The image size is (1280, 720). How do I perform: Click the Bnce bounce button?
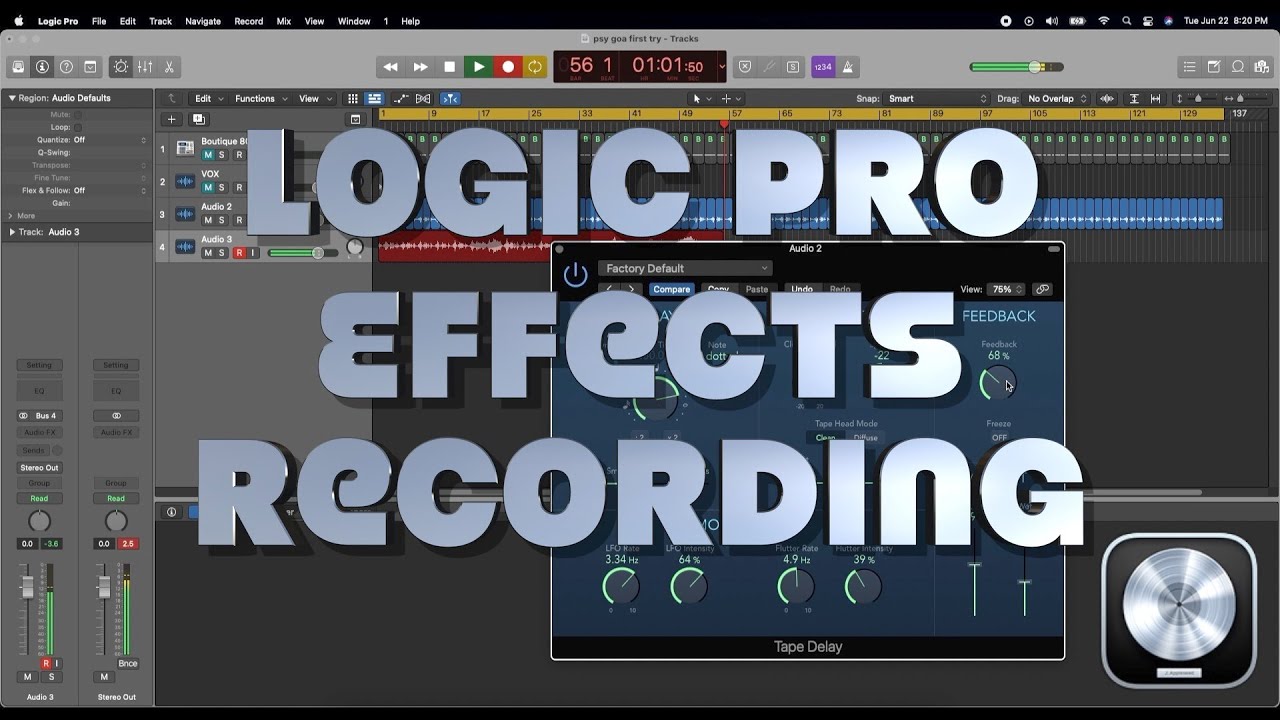pyautogui.click(x=128, y=663)
